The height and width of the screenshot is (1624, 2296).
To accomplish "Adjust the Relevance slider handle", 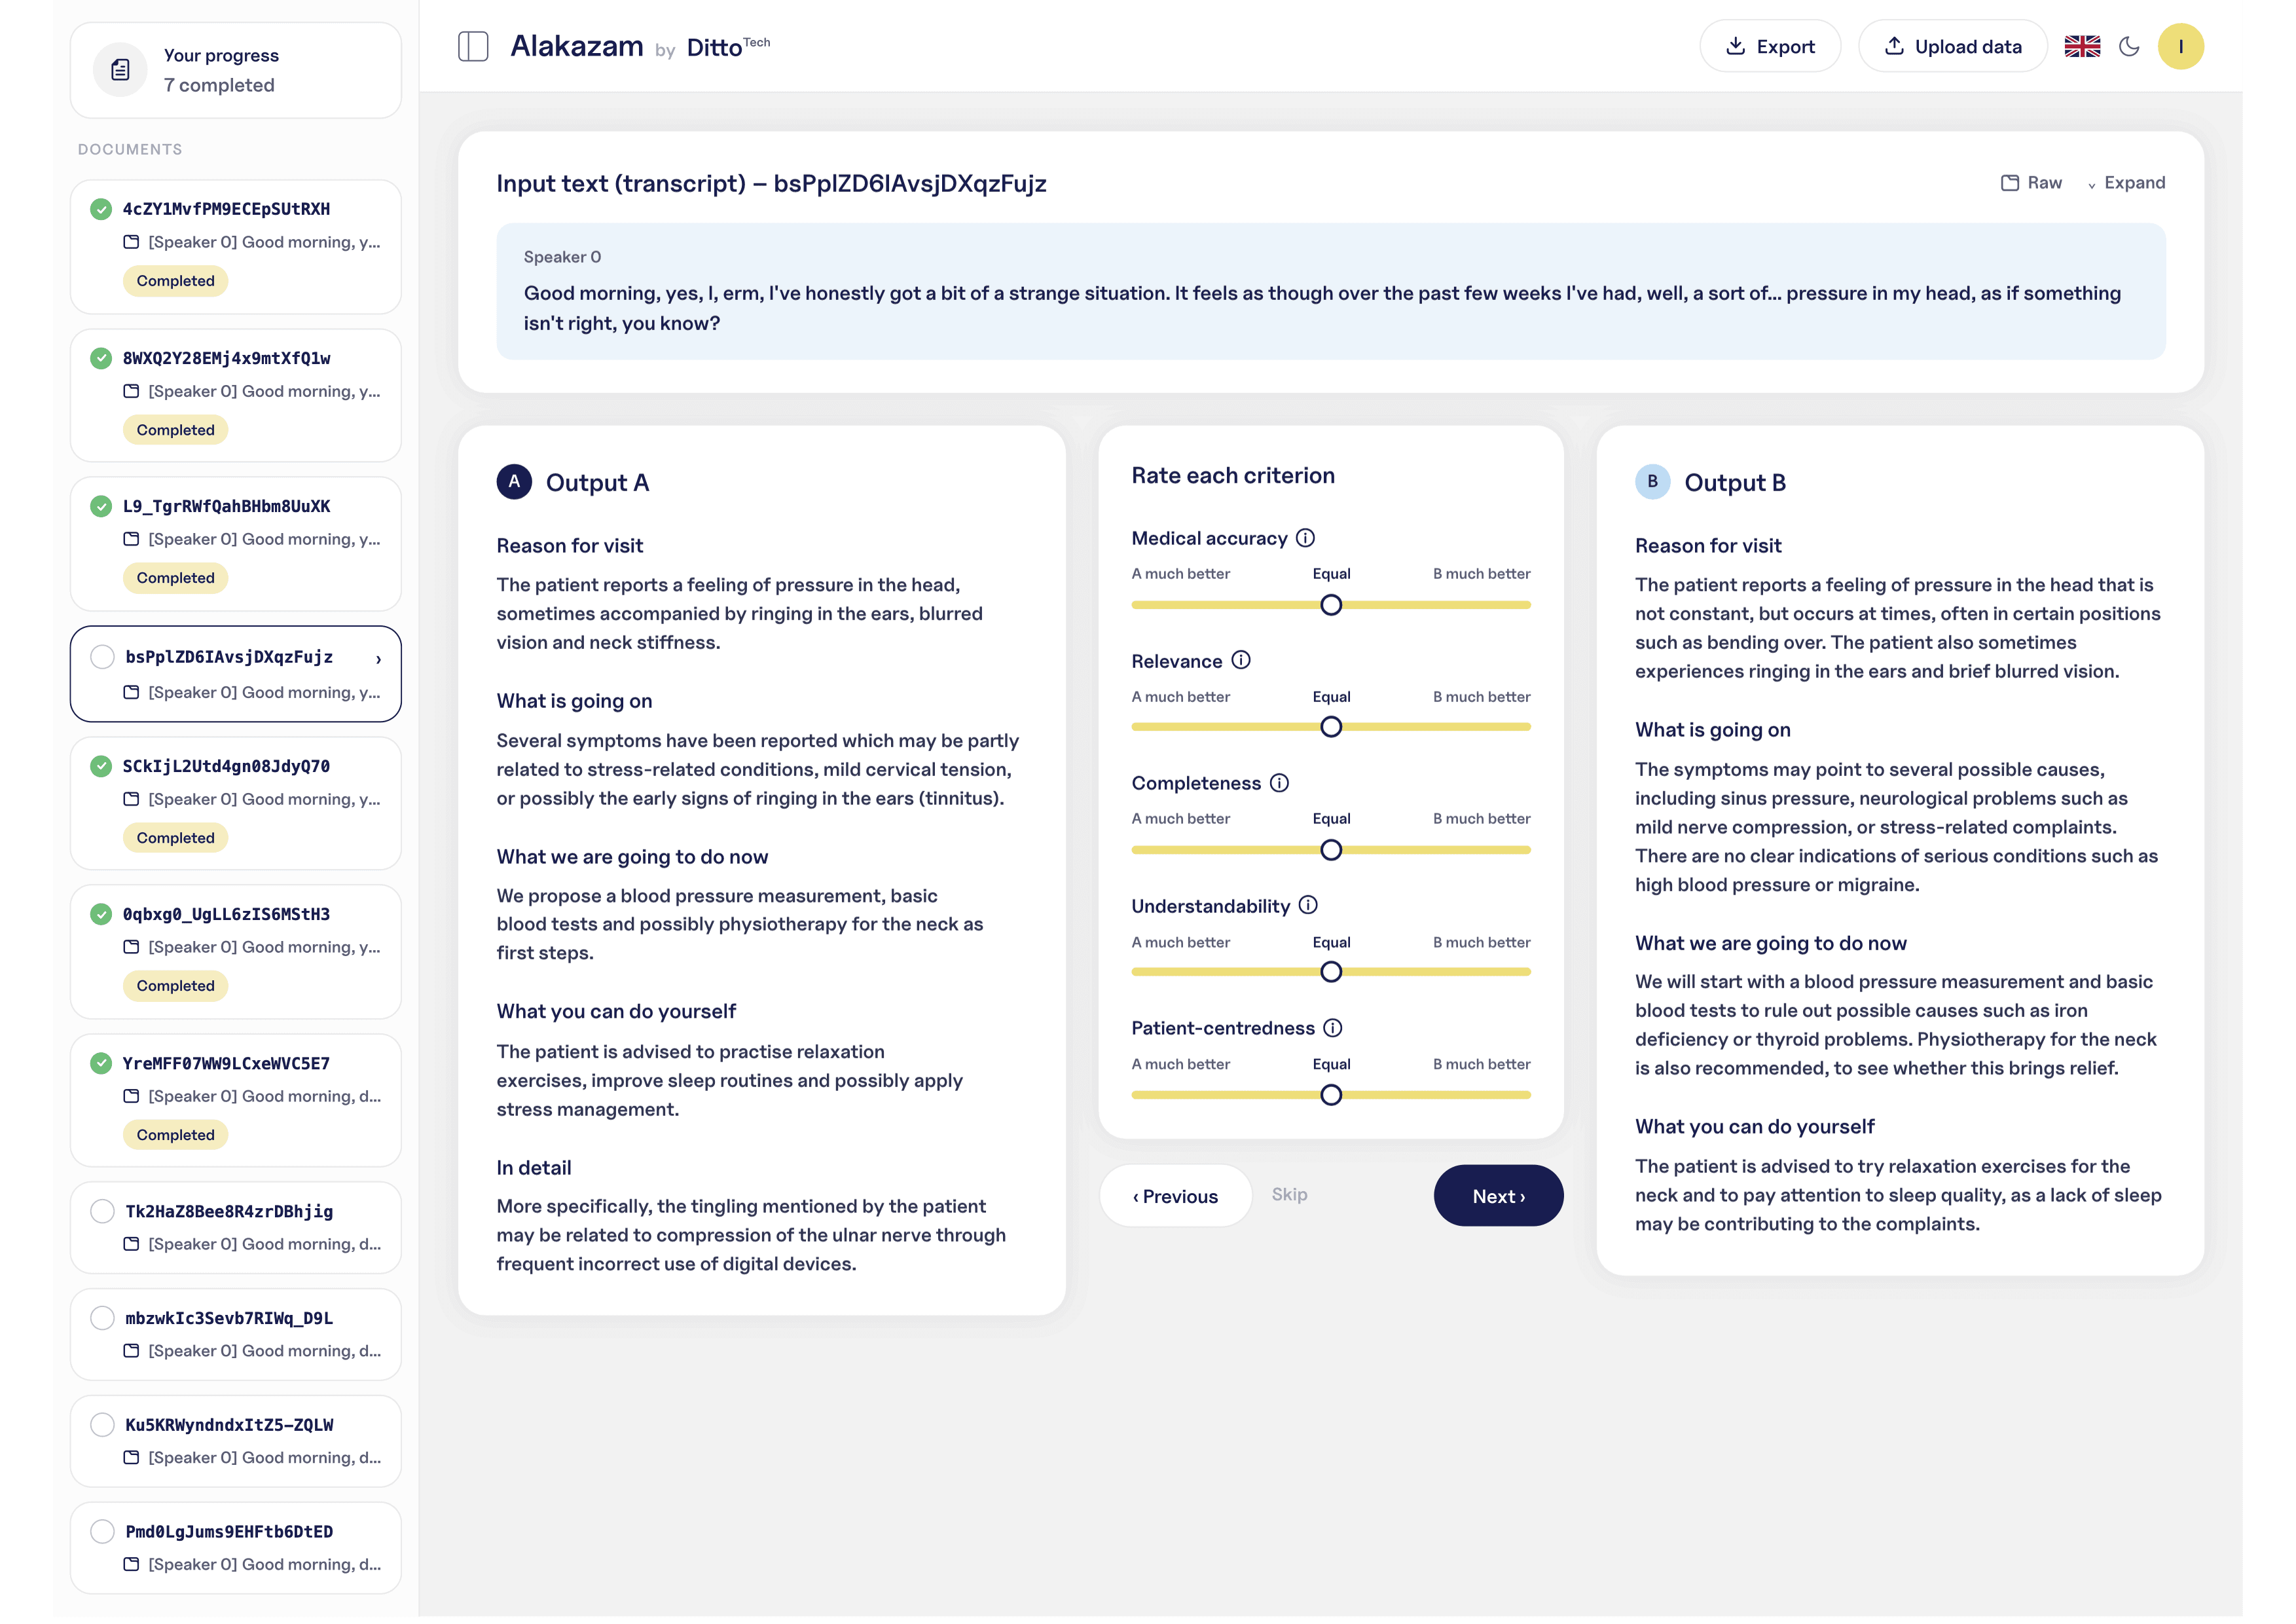I will point(1331,727).
